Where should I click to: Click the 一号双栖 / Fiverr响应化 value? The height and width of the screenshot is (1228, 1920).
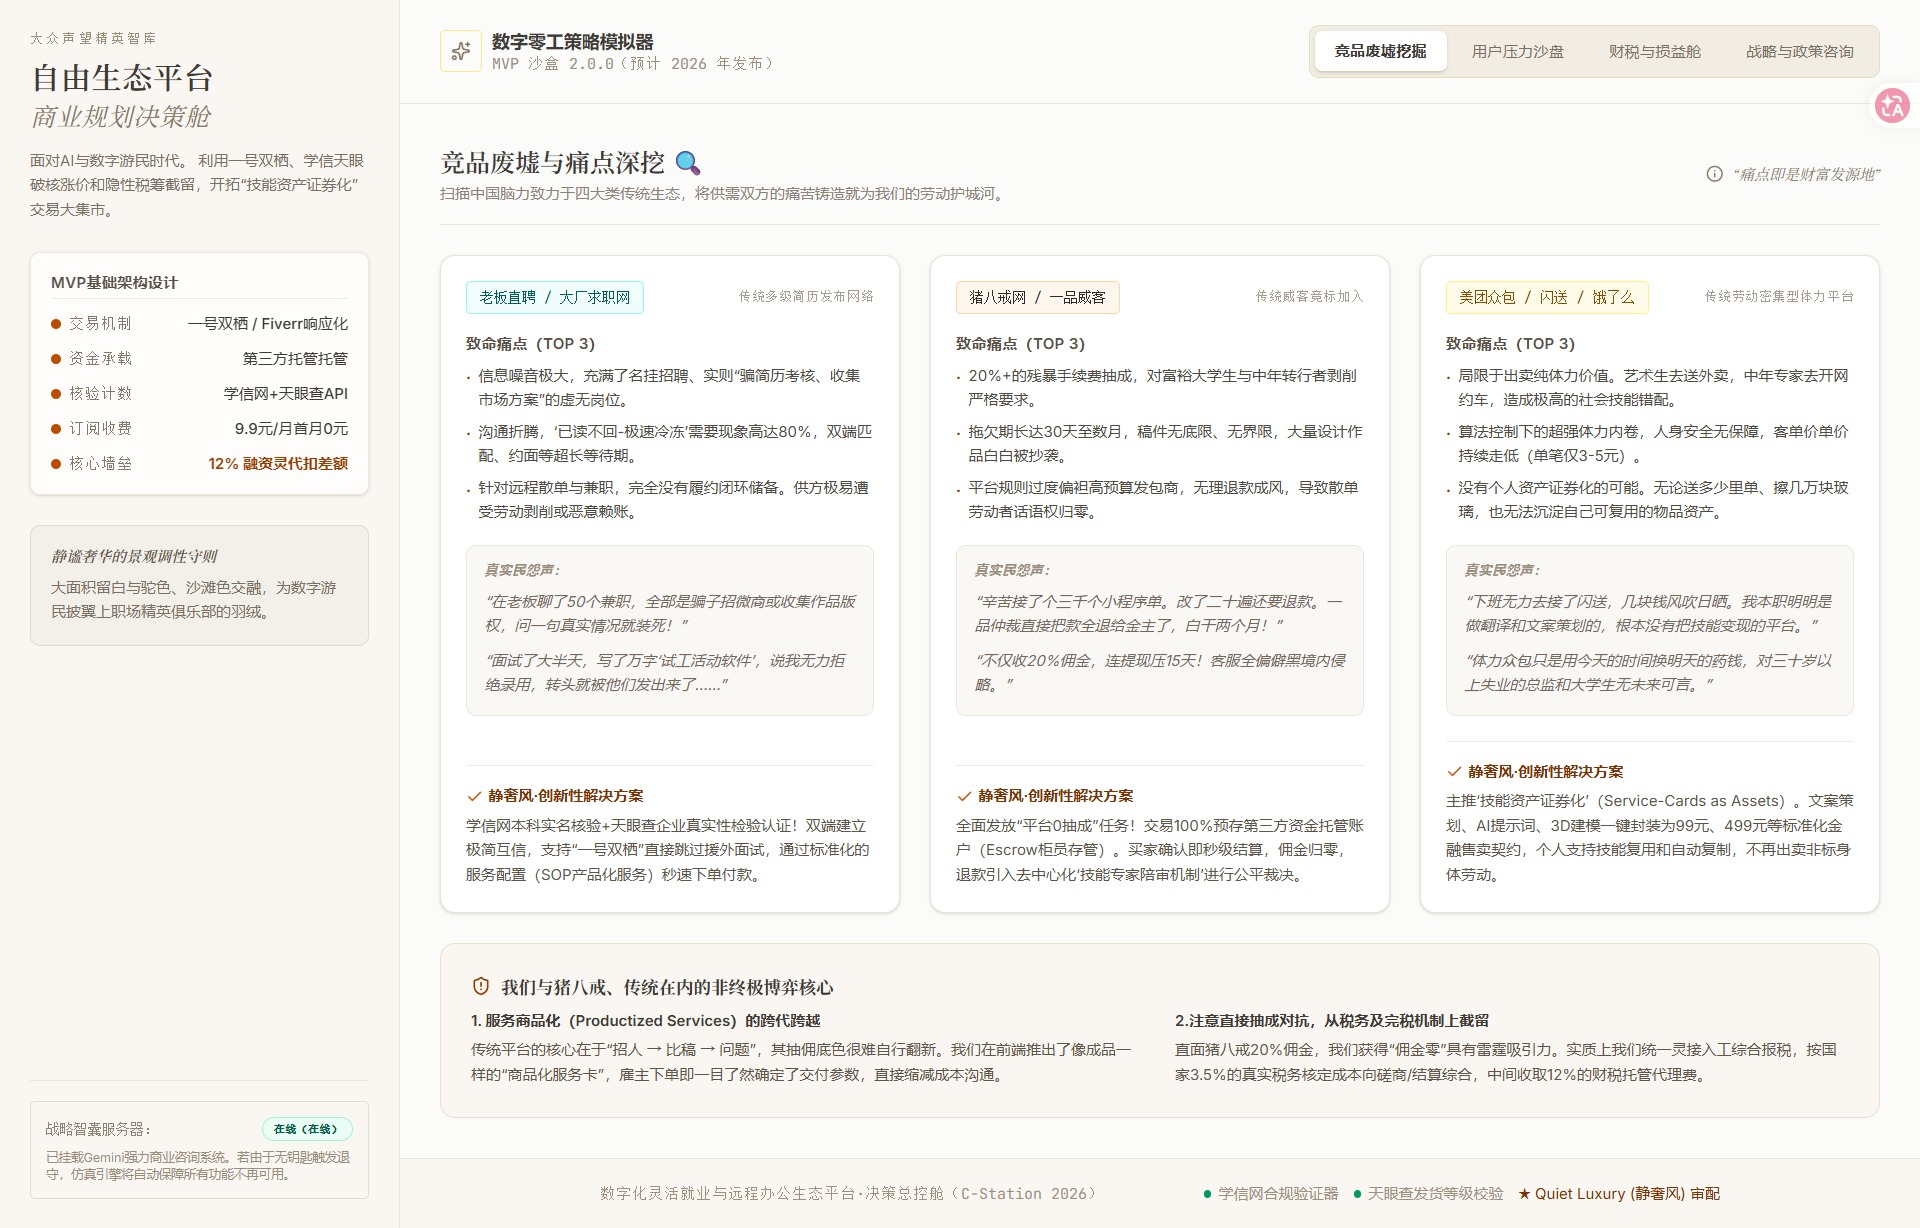click(x=268, y=324)
